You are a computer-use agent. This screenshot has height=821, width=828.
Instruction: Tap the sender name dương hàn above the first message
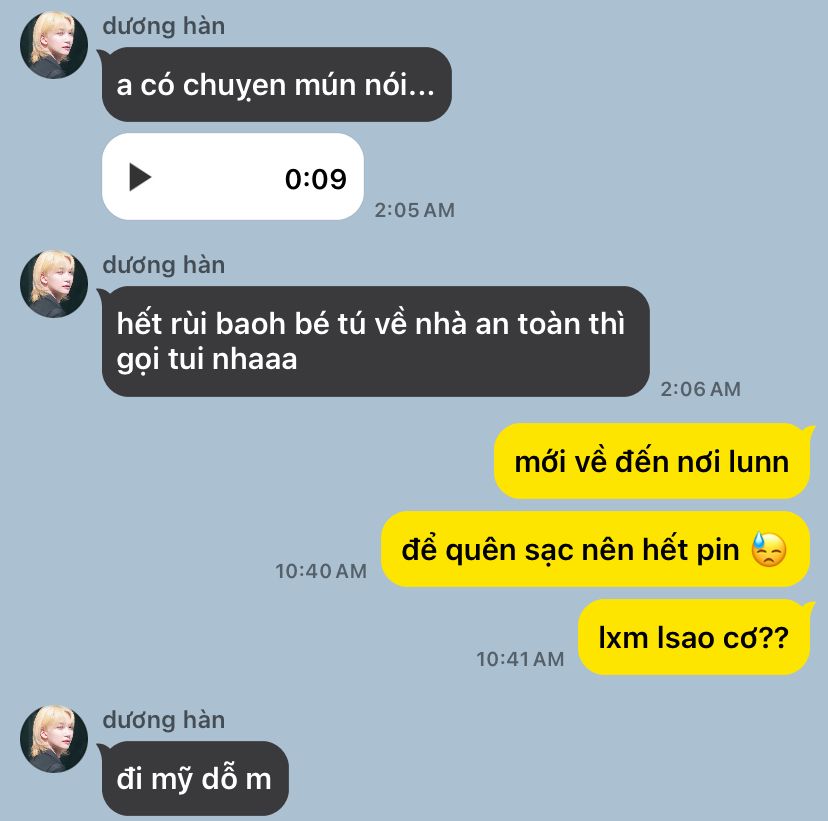pos(164,26)
